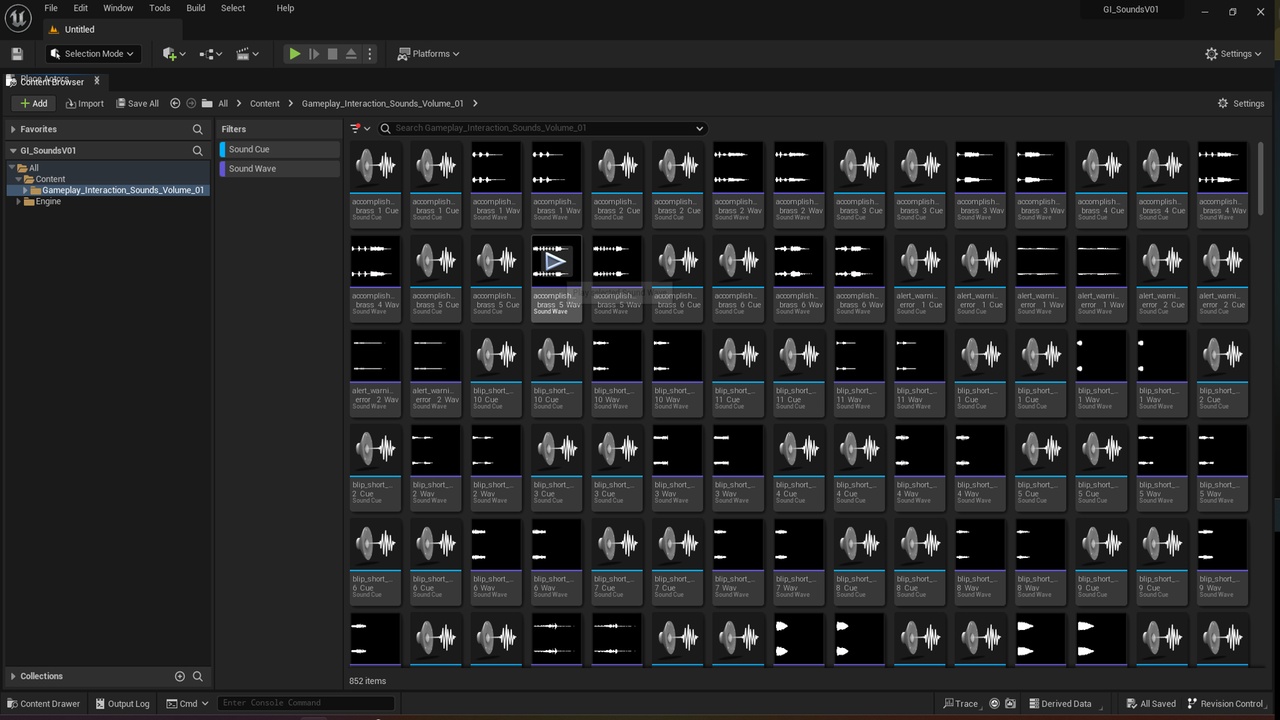Expand the Collections section
The height and width of the screenshot is (720, 1280).
pyautogui.click(x=13, y=676)
